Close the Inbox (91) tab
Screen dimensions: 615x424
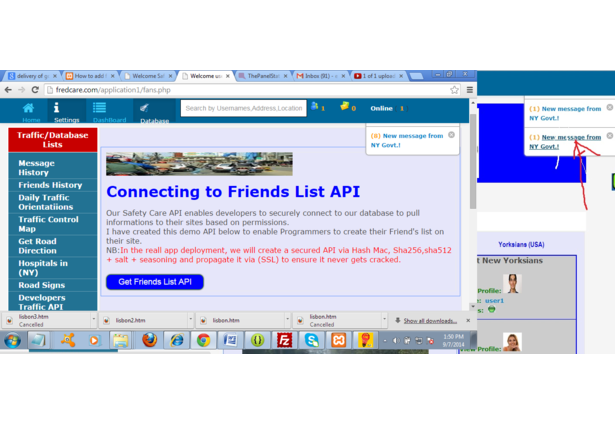[343, 76]
